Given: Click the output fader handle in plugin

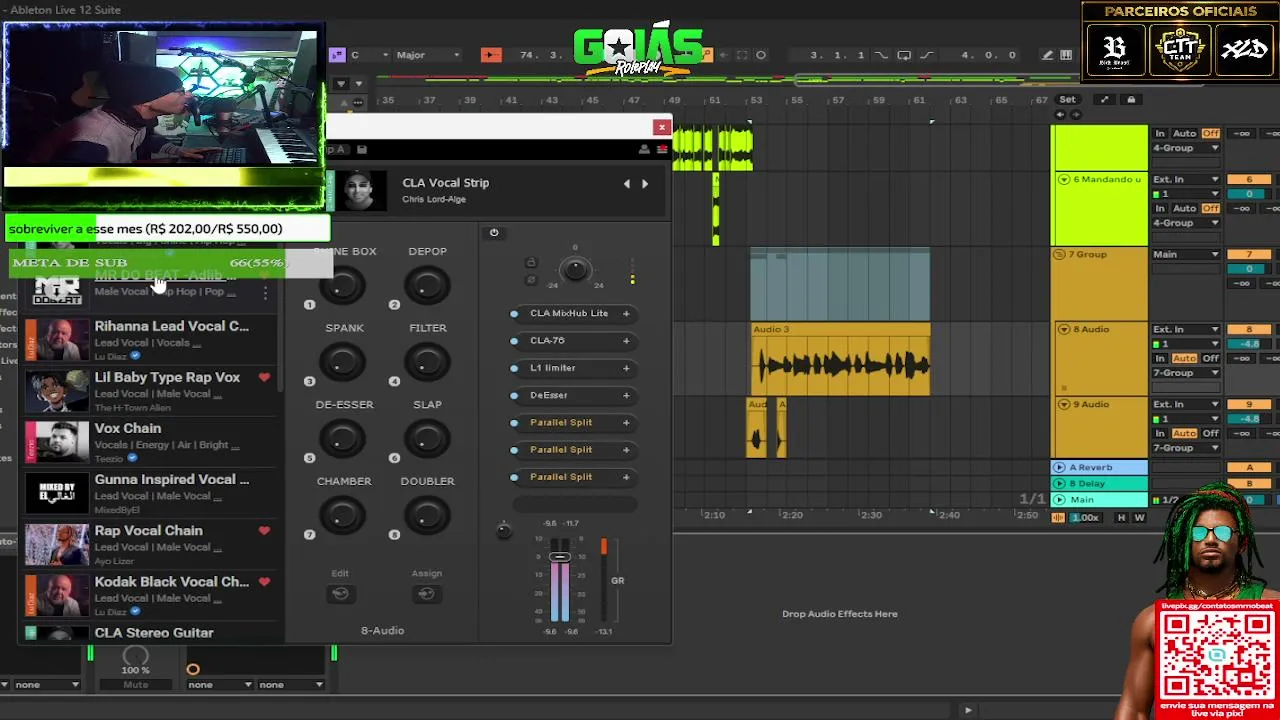Looking at the screenshot, I should (560, 557).
